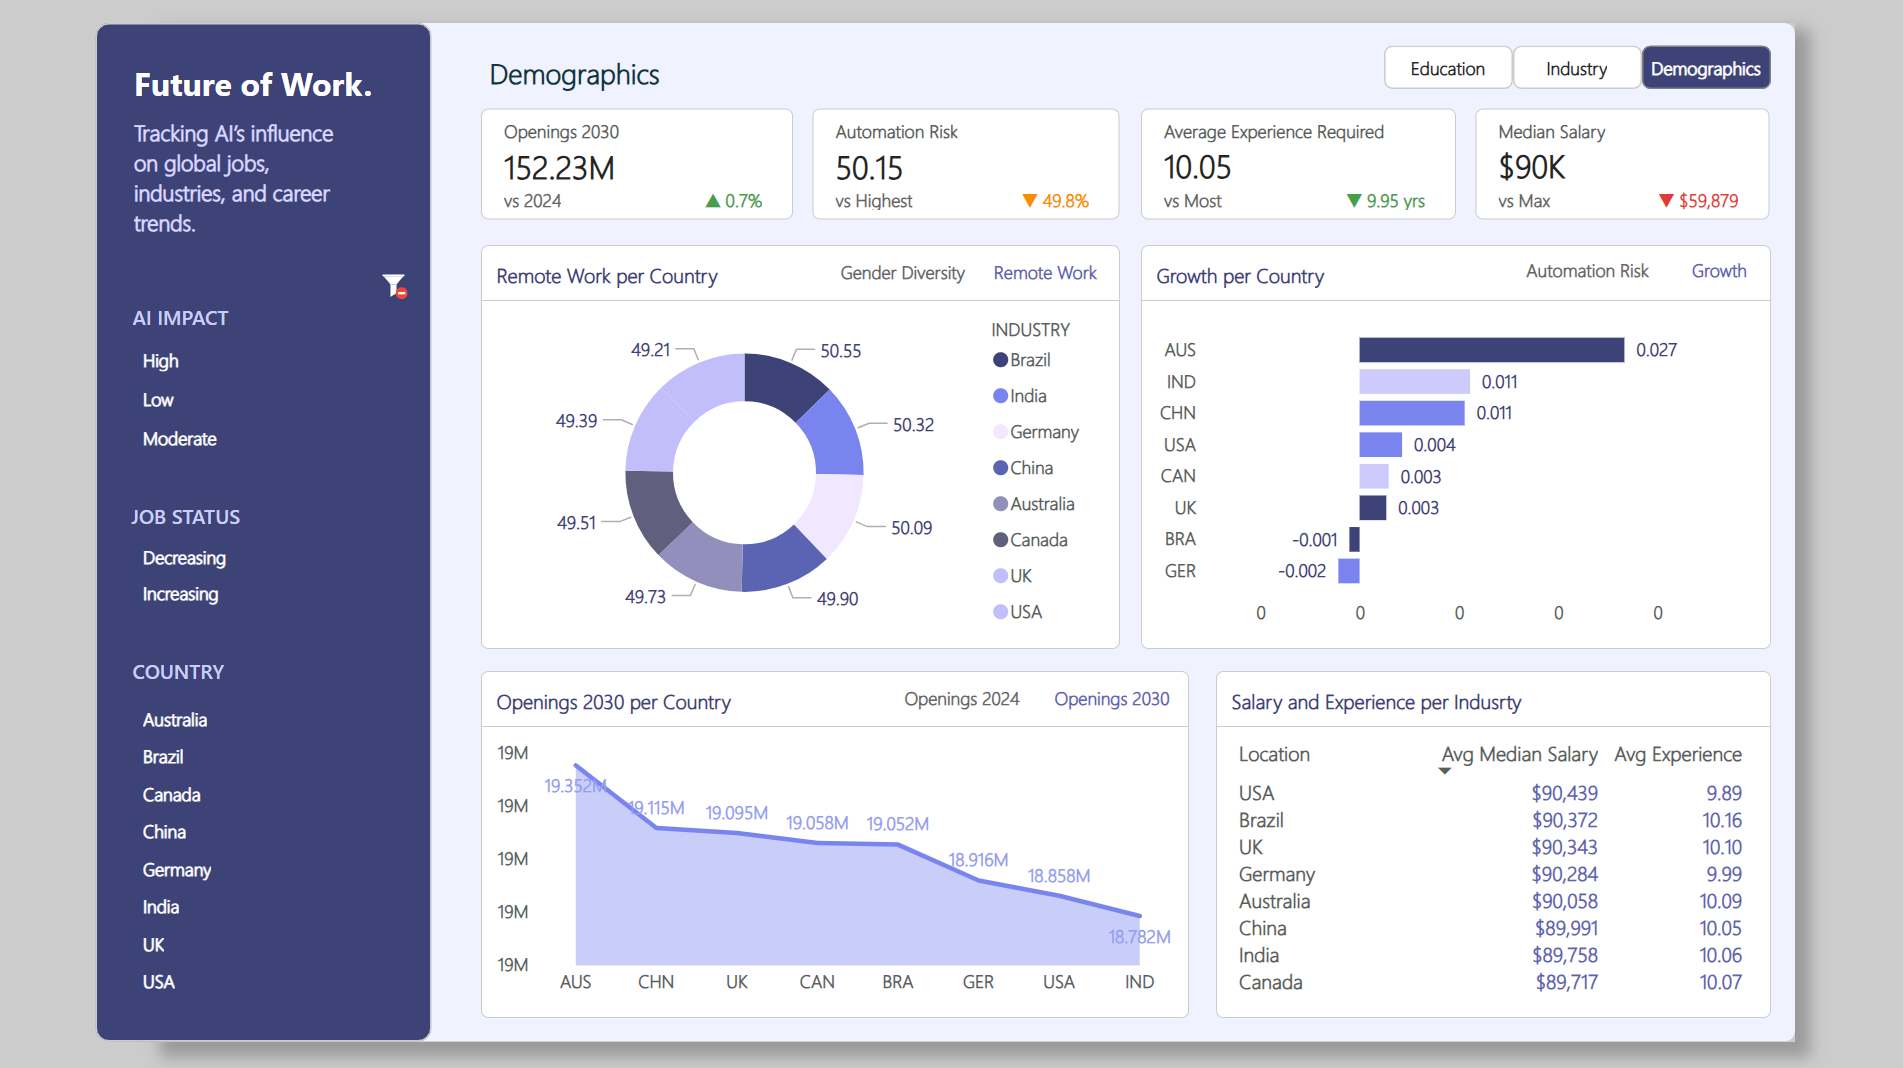Click the Germany legend color dot
The height and width of the screenshot is (1068, 1903).
[1000, 432]
